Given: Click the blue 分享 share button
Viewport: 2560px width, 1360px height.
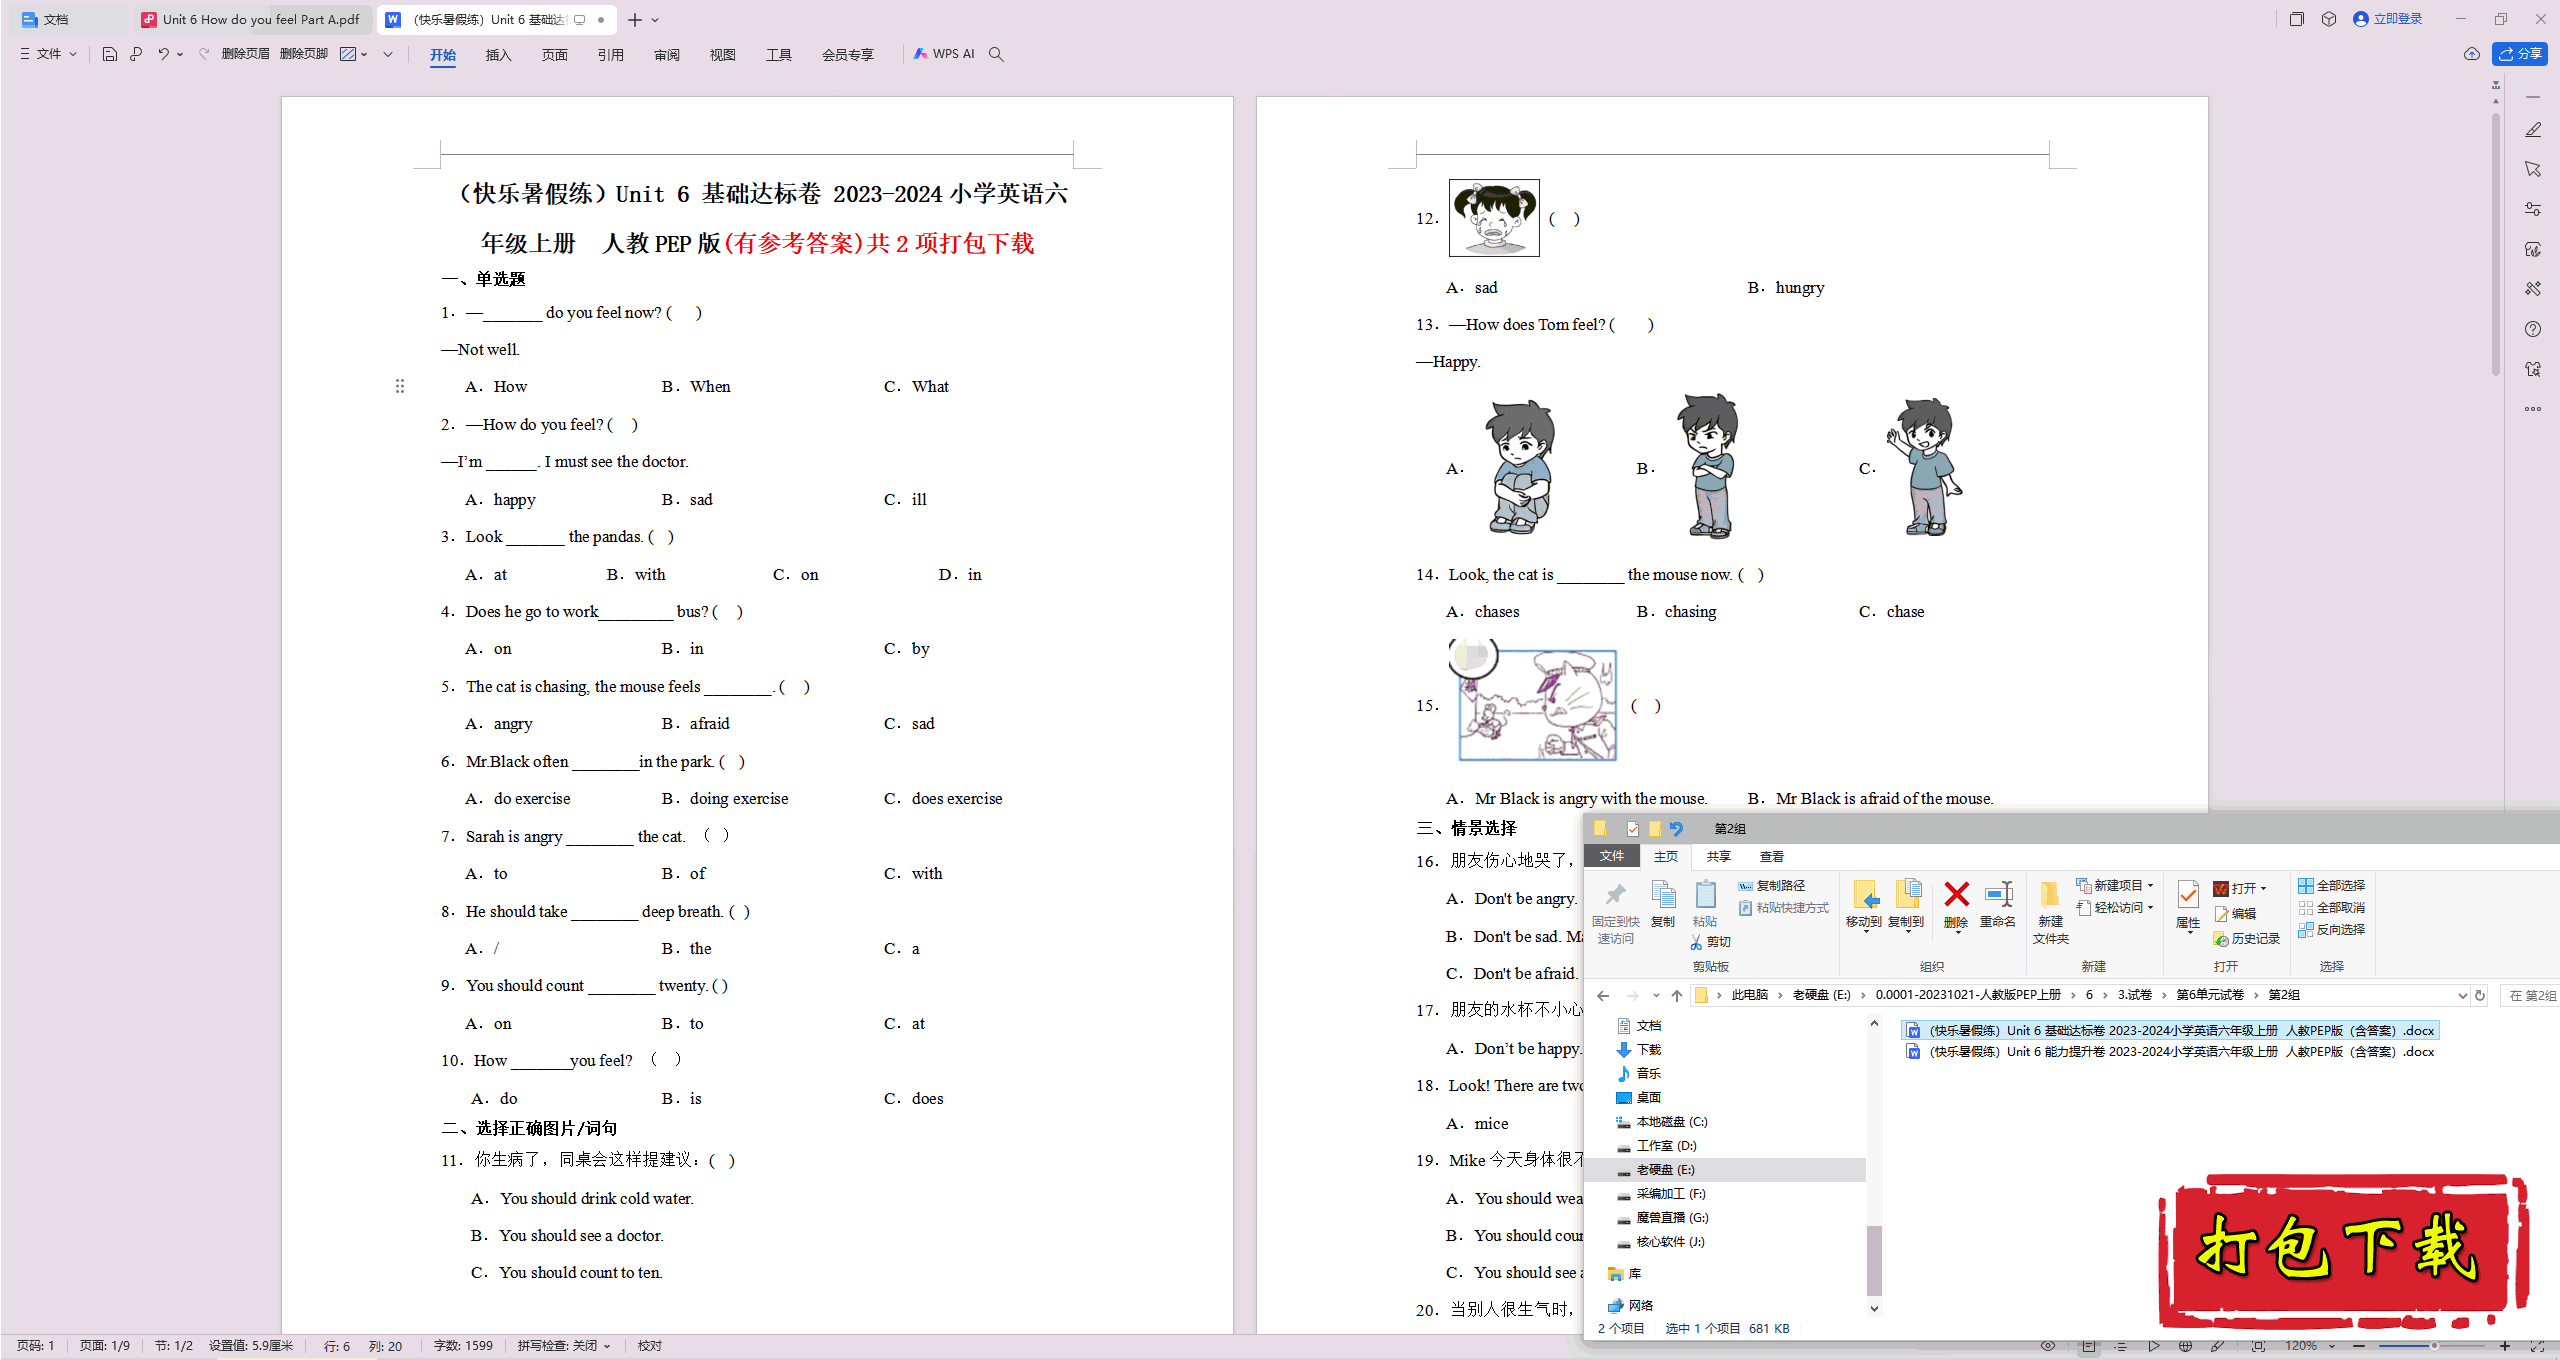Looking at the screenshot, I should pos(2520,54).
